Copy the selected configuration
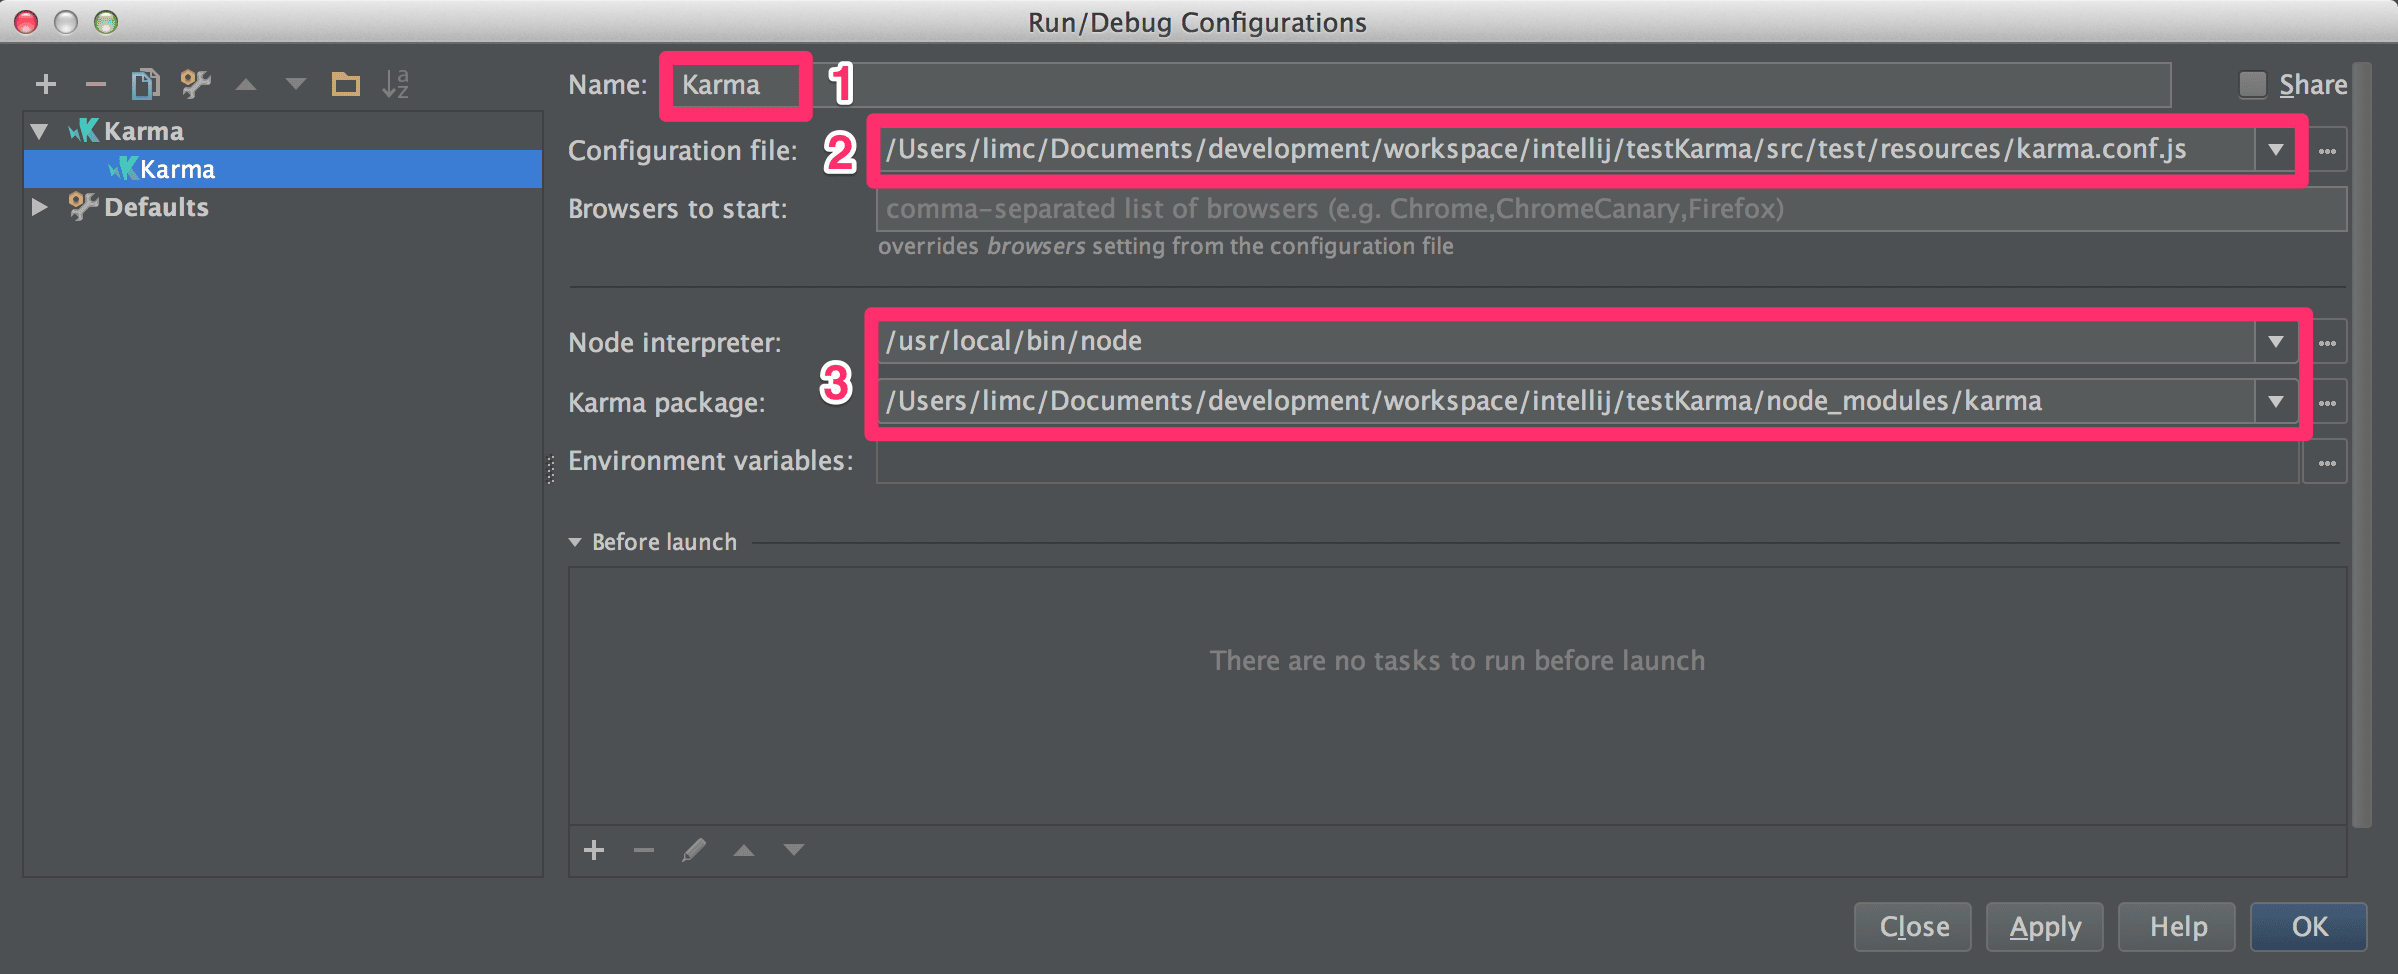Viewport: 2398px width, 974px height. tap(146, 84)
